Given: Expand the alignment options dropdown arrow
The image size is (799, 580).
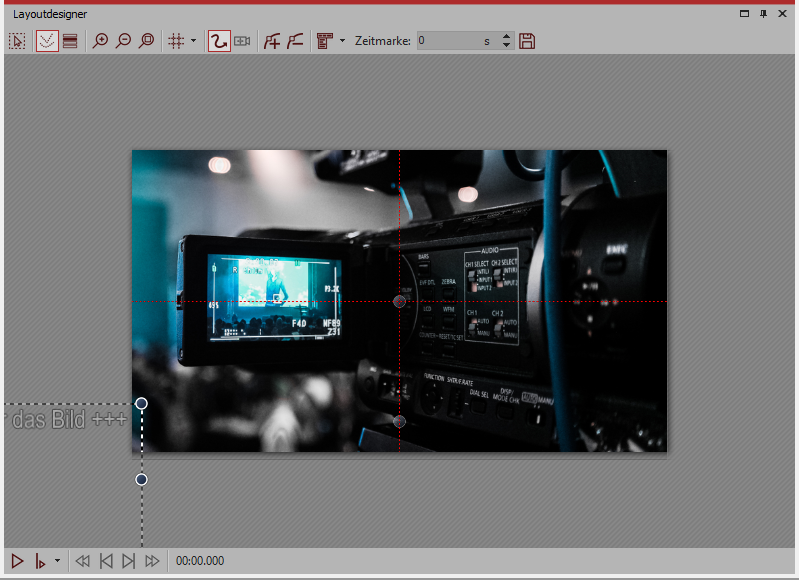Looking at the screenshot, I should pos(342,41).
